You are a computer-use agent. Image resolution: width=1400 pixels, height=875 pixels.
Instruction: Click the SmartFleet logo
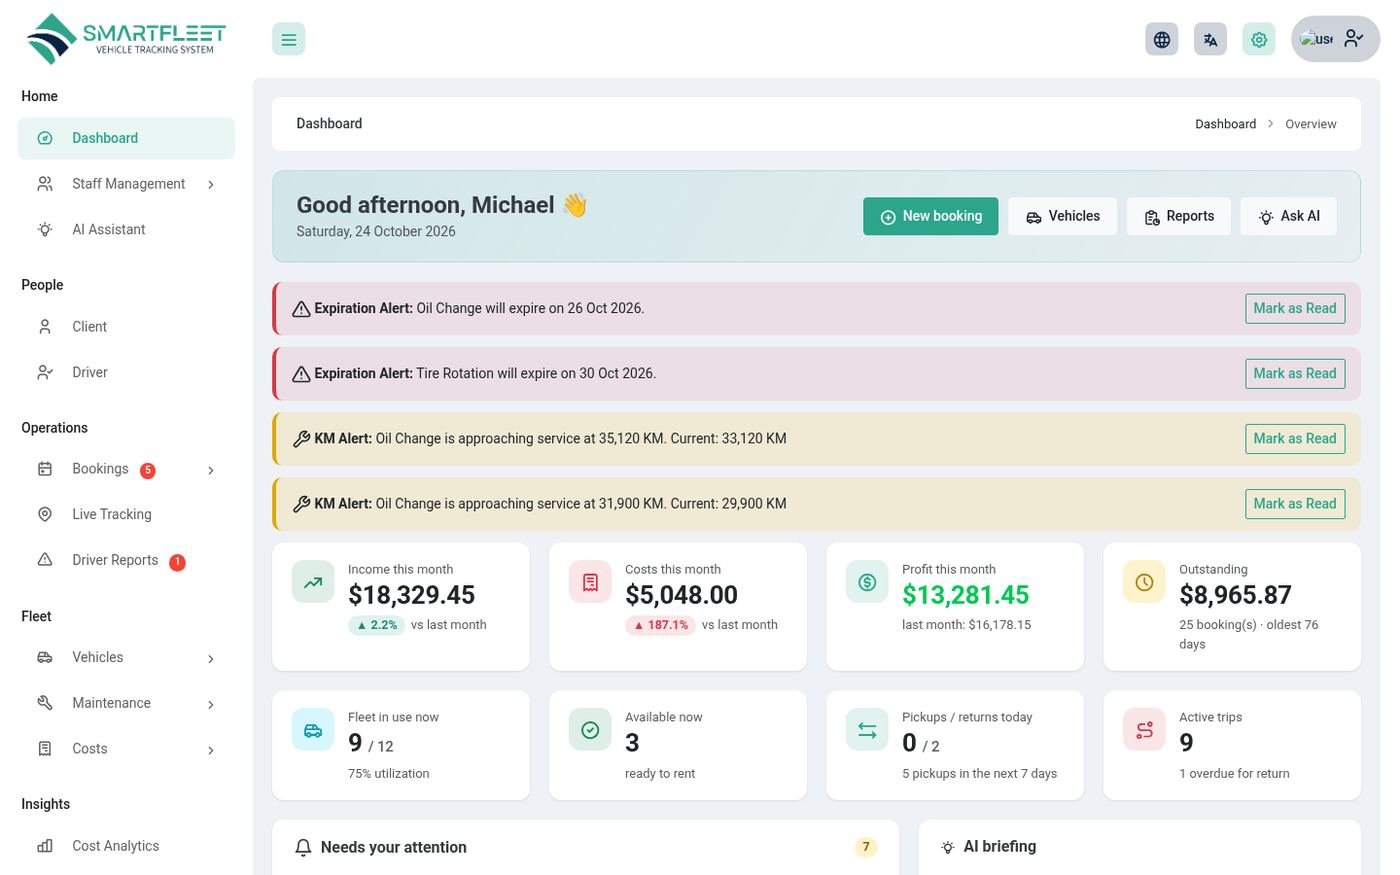tap(126, 39)
